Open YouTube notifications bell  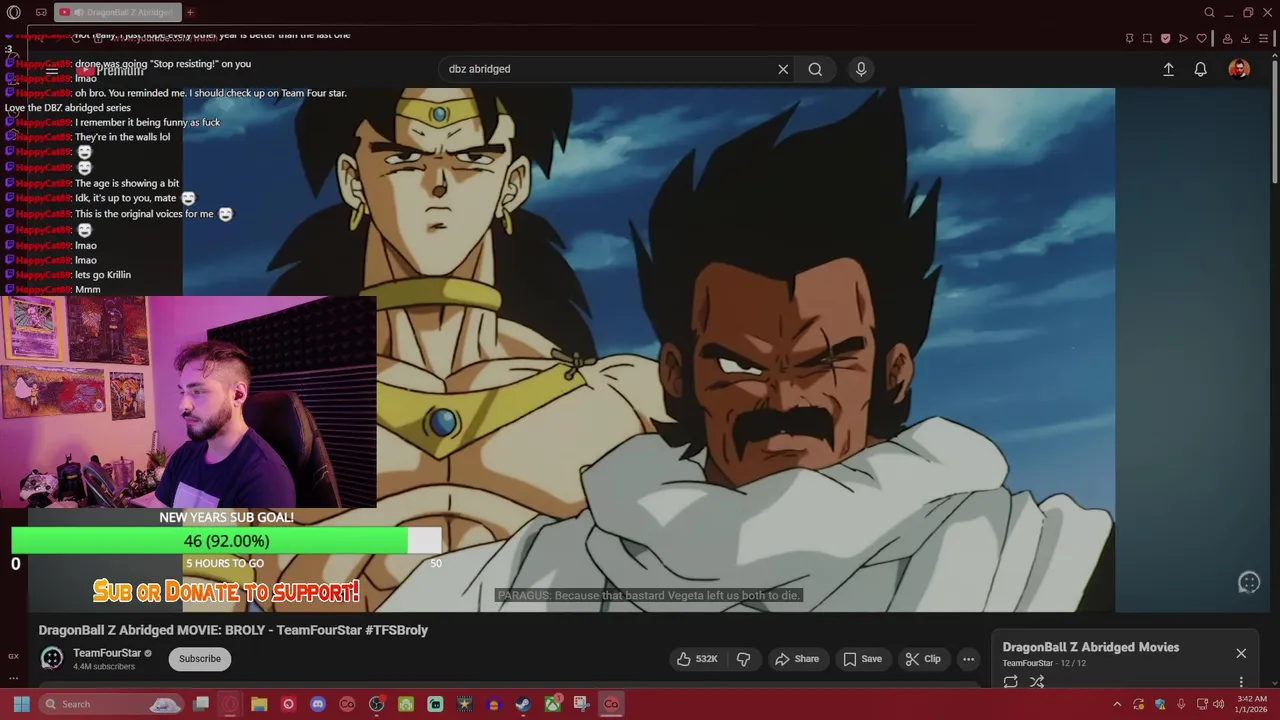point(1200,69)
